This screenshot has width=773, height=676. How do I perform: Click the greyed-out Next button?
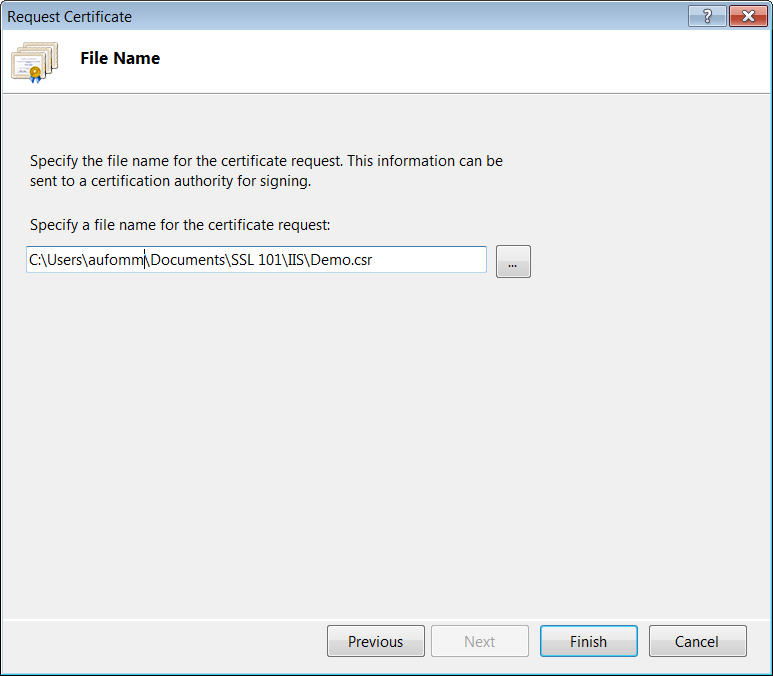tap(479, 641)
